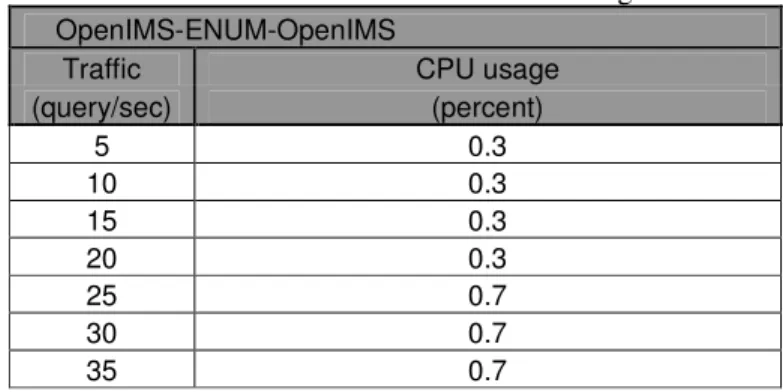Select the traffic cell with value 35

click(x=102, y=370)
